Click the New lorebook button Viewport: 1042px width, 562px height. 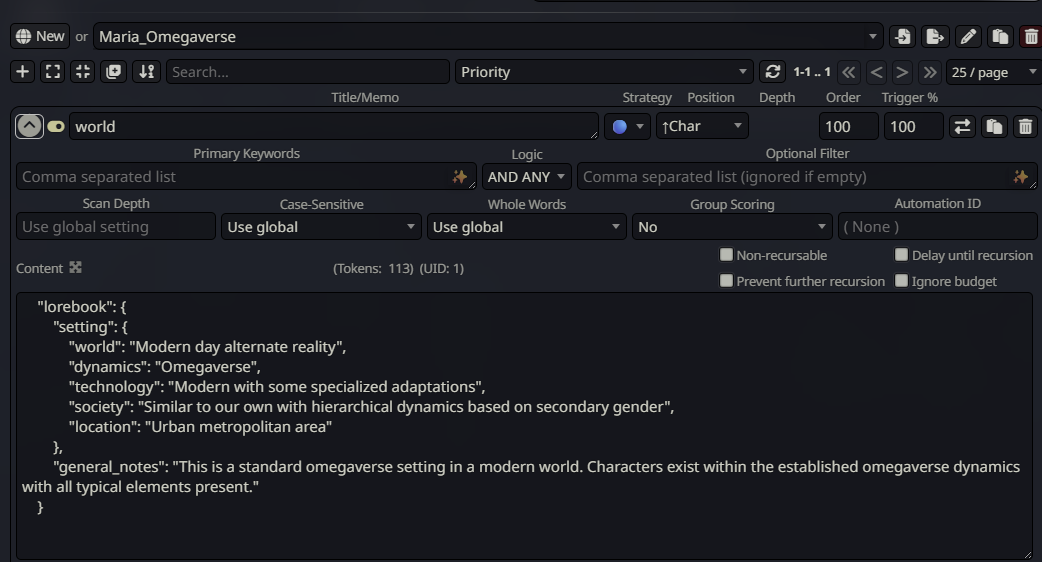tap(40, 37)
